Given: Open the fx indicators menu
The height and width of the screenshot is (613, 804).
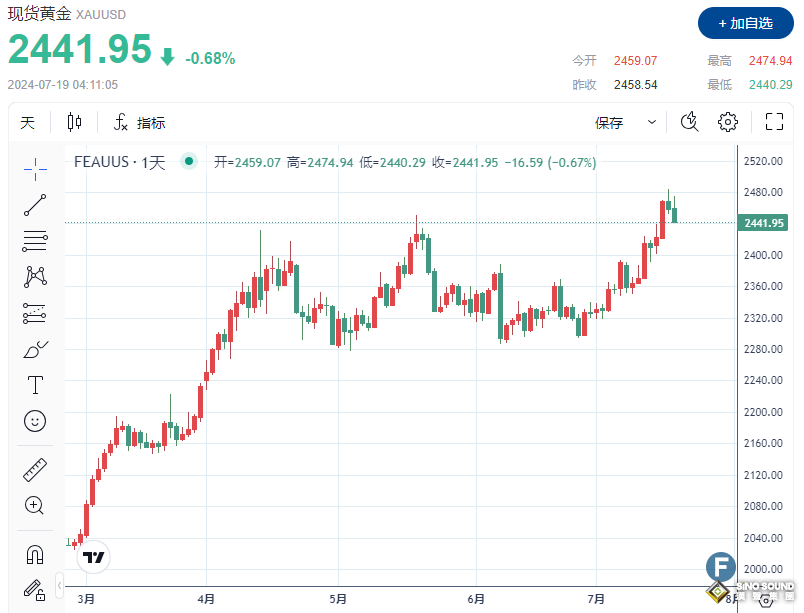Looking at the screenshot, I should [x=139, y=122].
